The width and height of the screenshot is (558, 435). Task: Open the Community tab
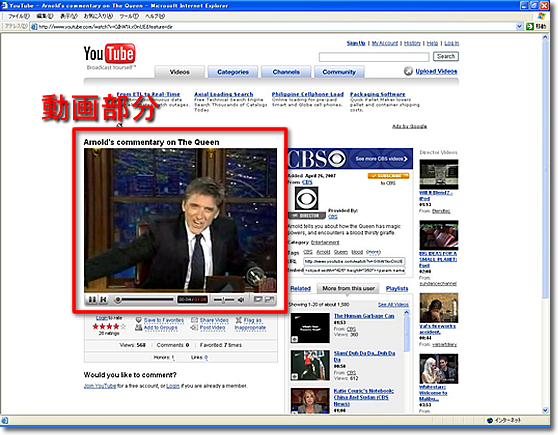339,72
